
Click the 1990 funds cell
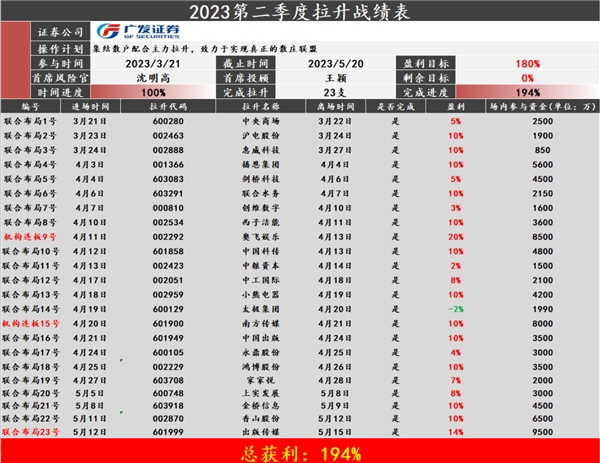pyautogui.click(x=543, y=309)
